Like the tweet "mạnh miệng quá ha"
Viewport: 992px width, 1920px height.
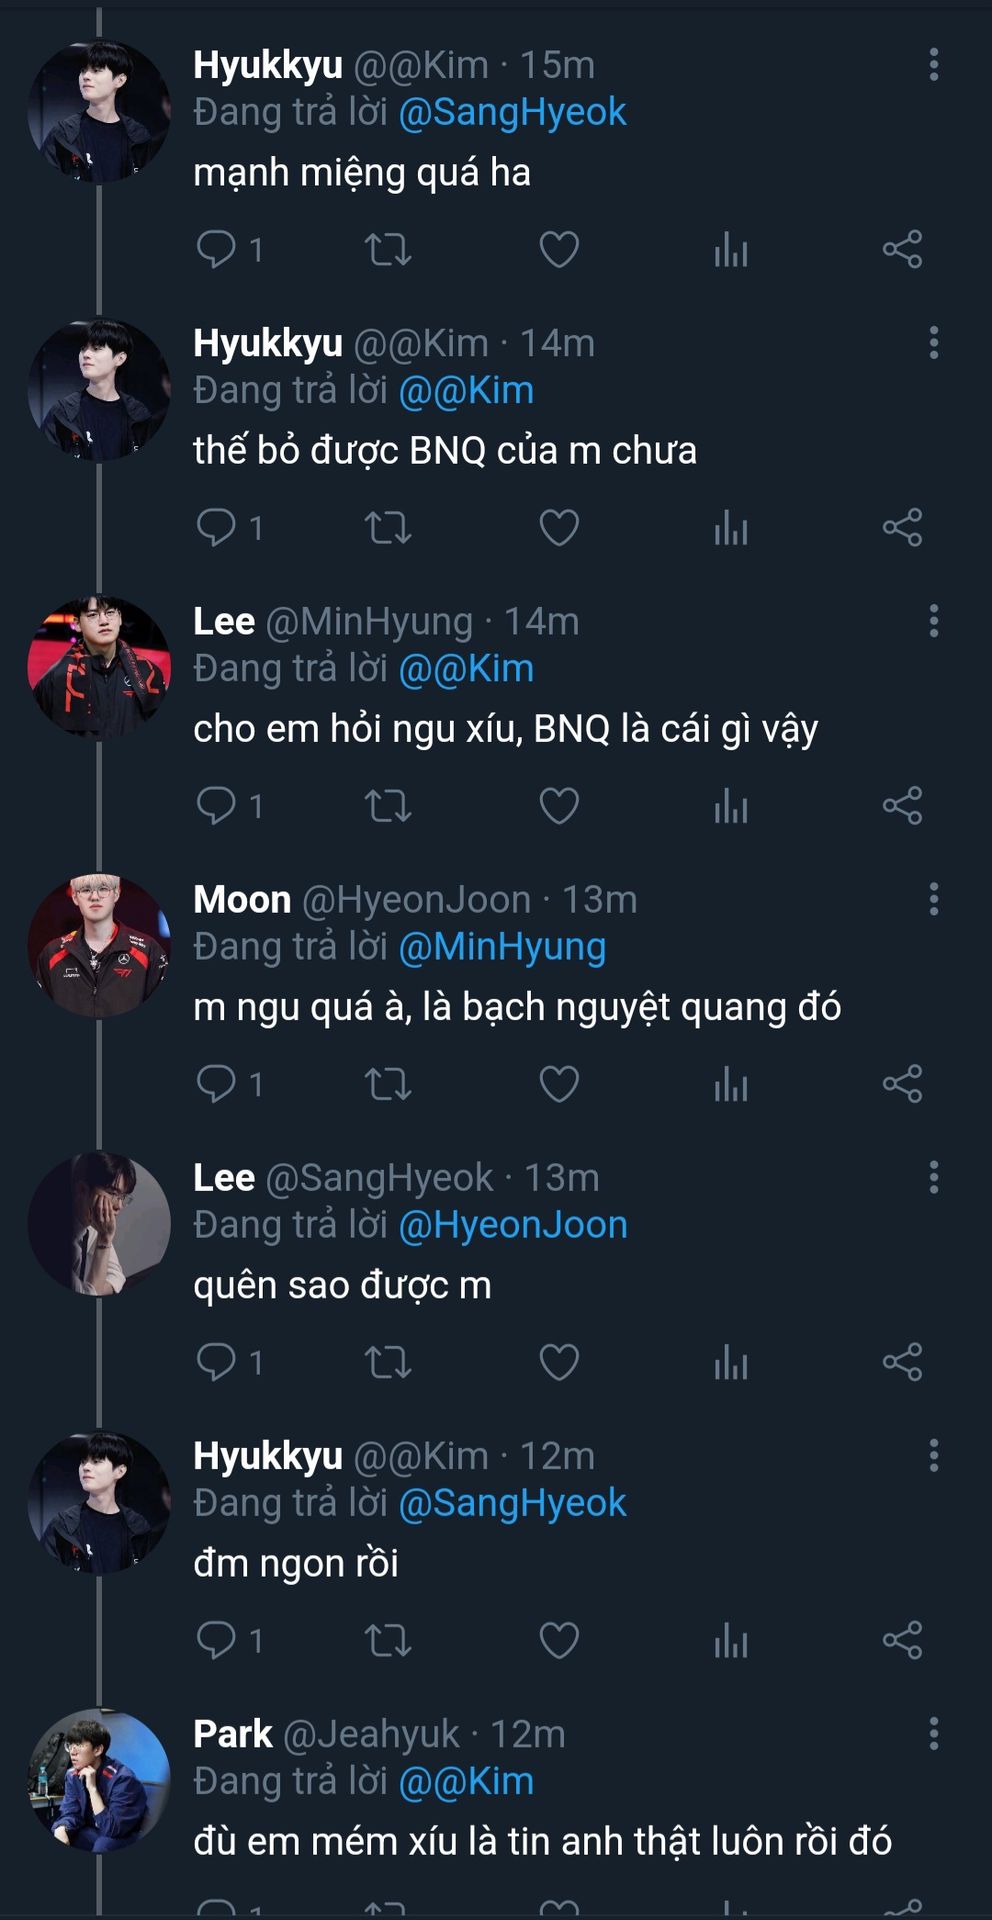559,250
